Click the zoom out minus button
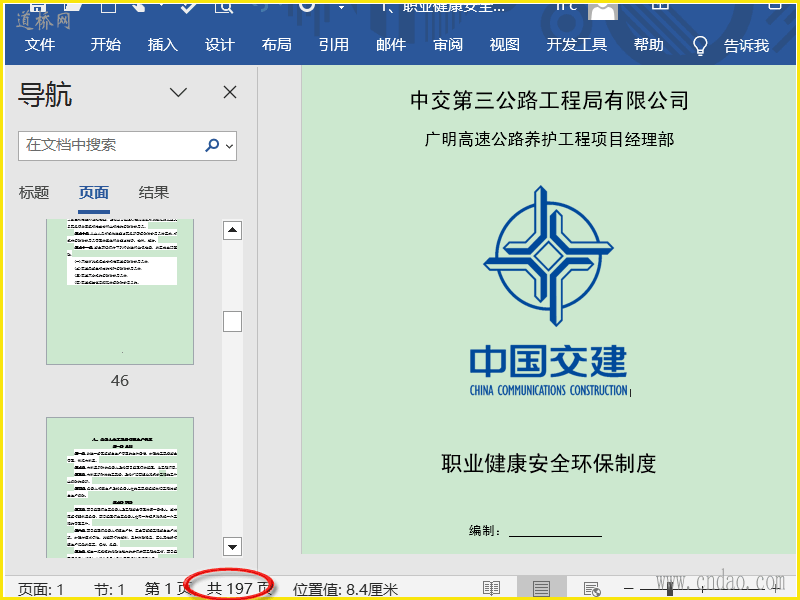800x600 pixels. coord(628,589)
